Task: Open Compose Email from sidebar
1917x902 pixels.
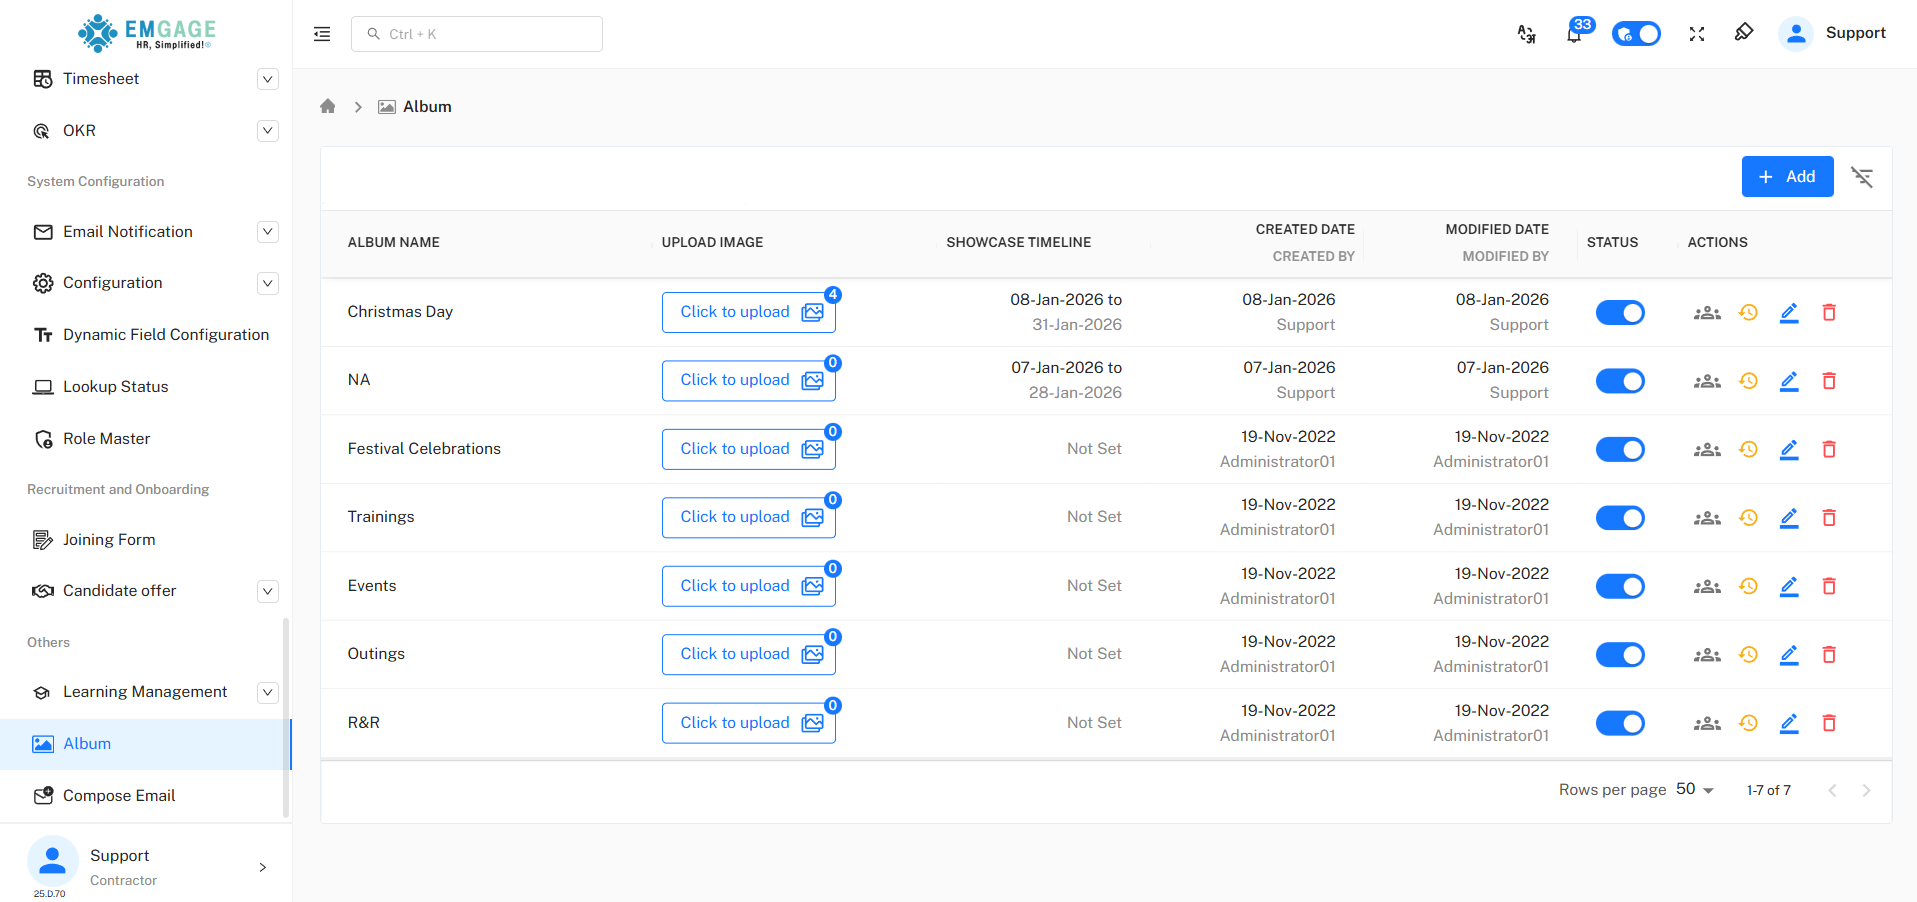Action: (x=119, y=796)
